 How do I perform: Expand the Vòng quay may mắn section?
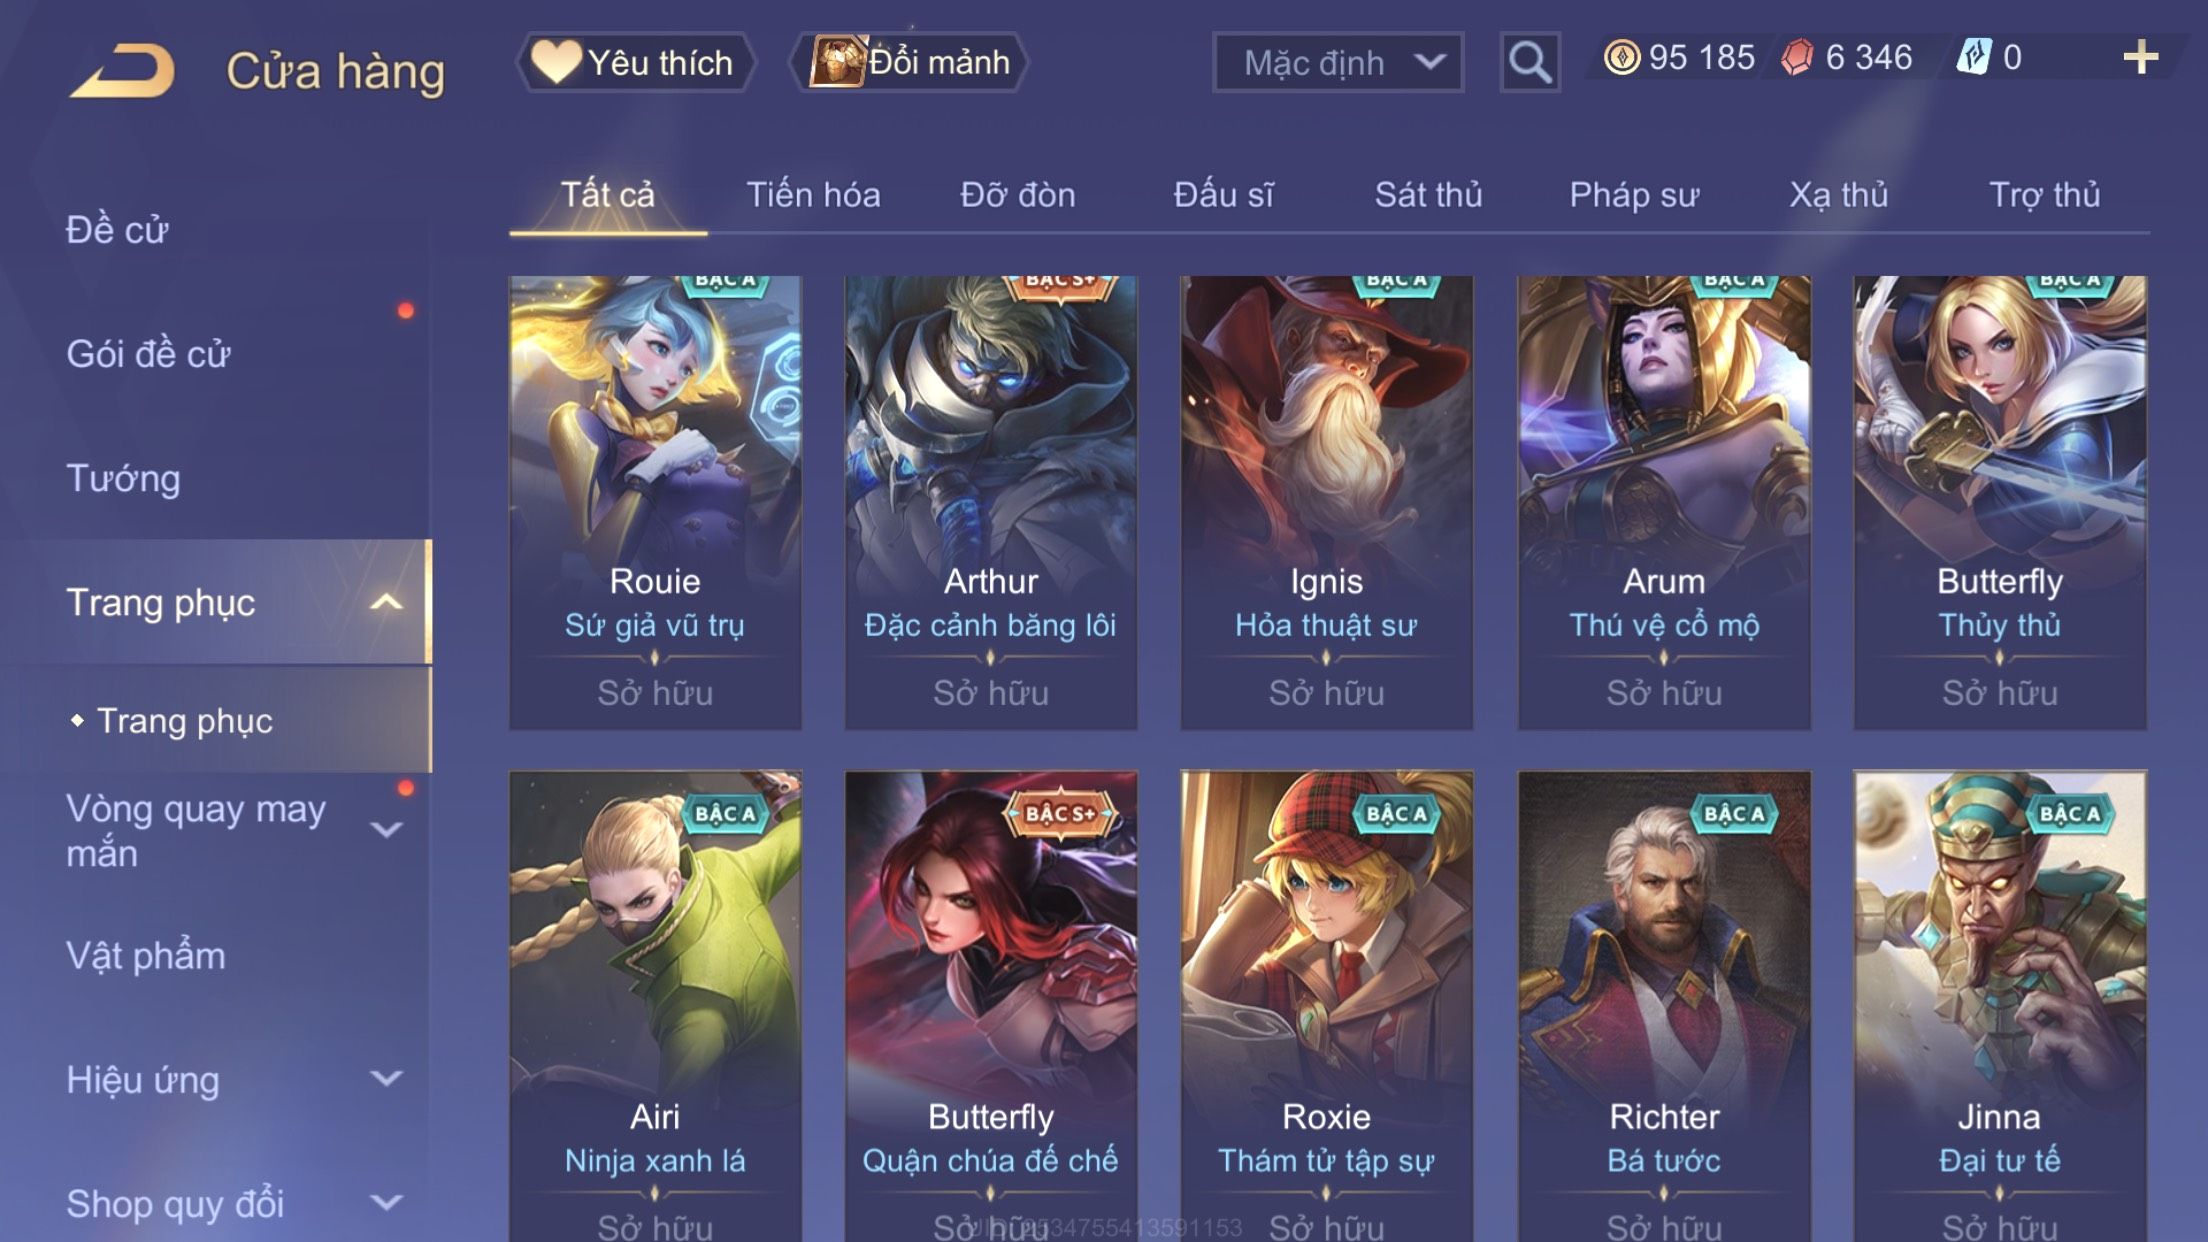click(386, 830)
